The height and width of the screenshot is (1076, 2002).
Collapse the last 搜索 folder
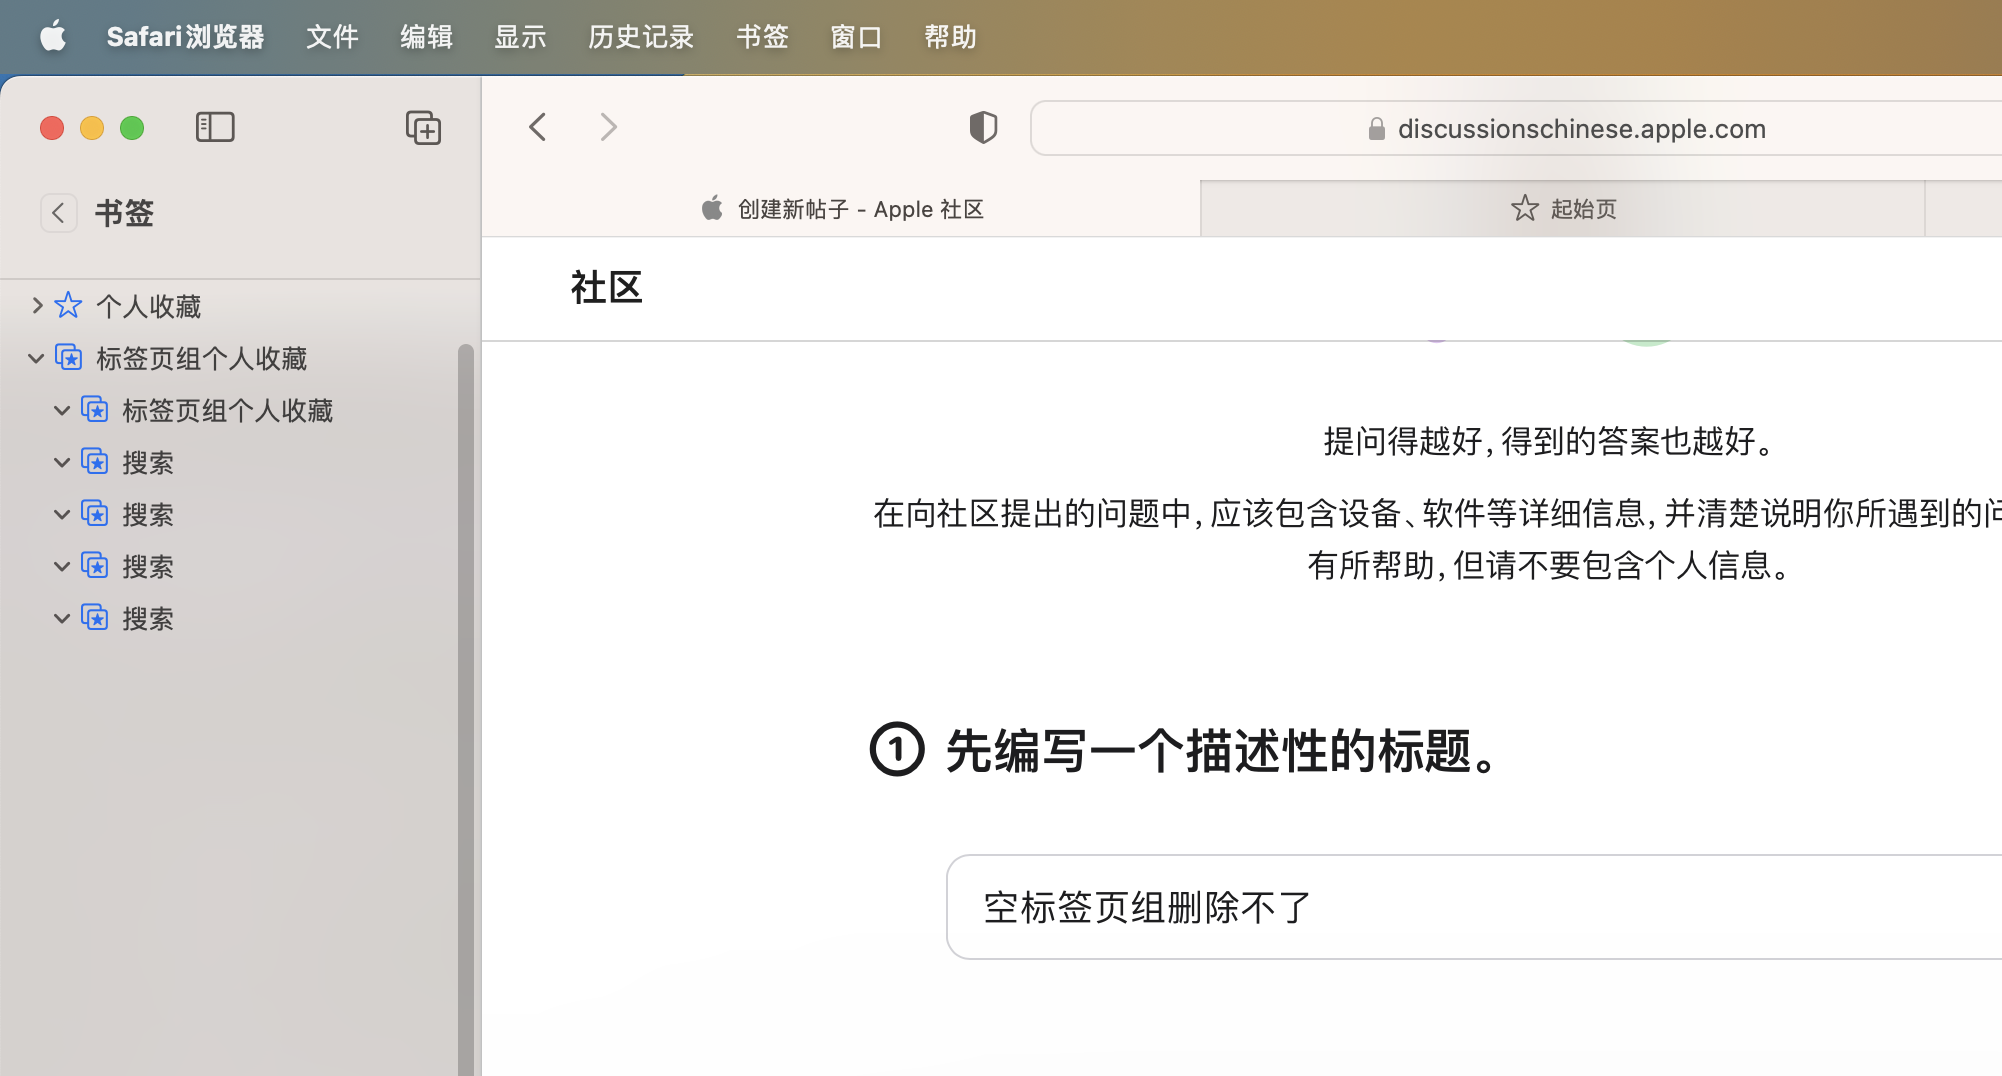pyautogui.click(x=62, y=618)
